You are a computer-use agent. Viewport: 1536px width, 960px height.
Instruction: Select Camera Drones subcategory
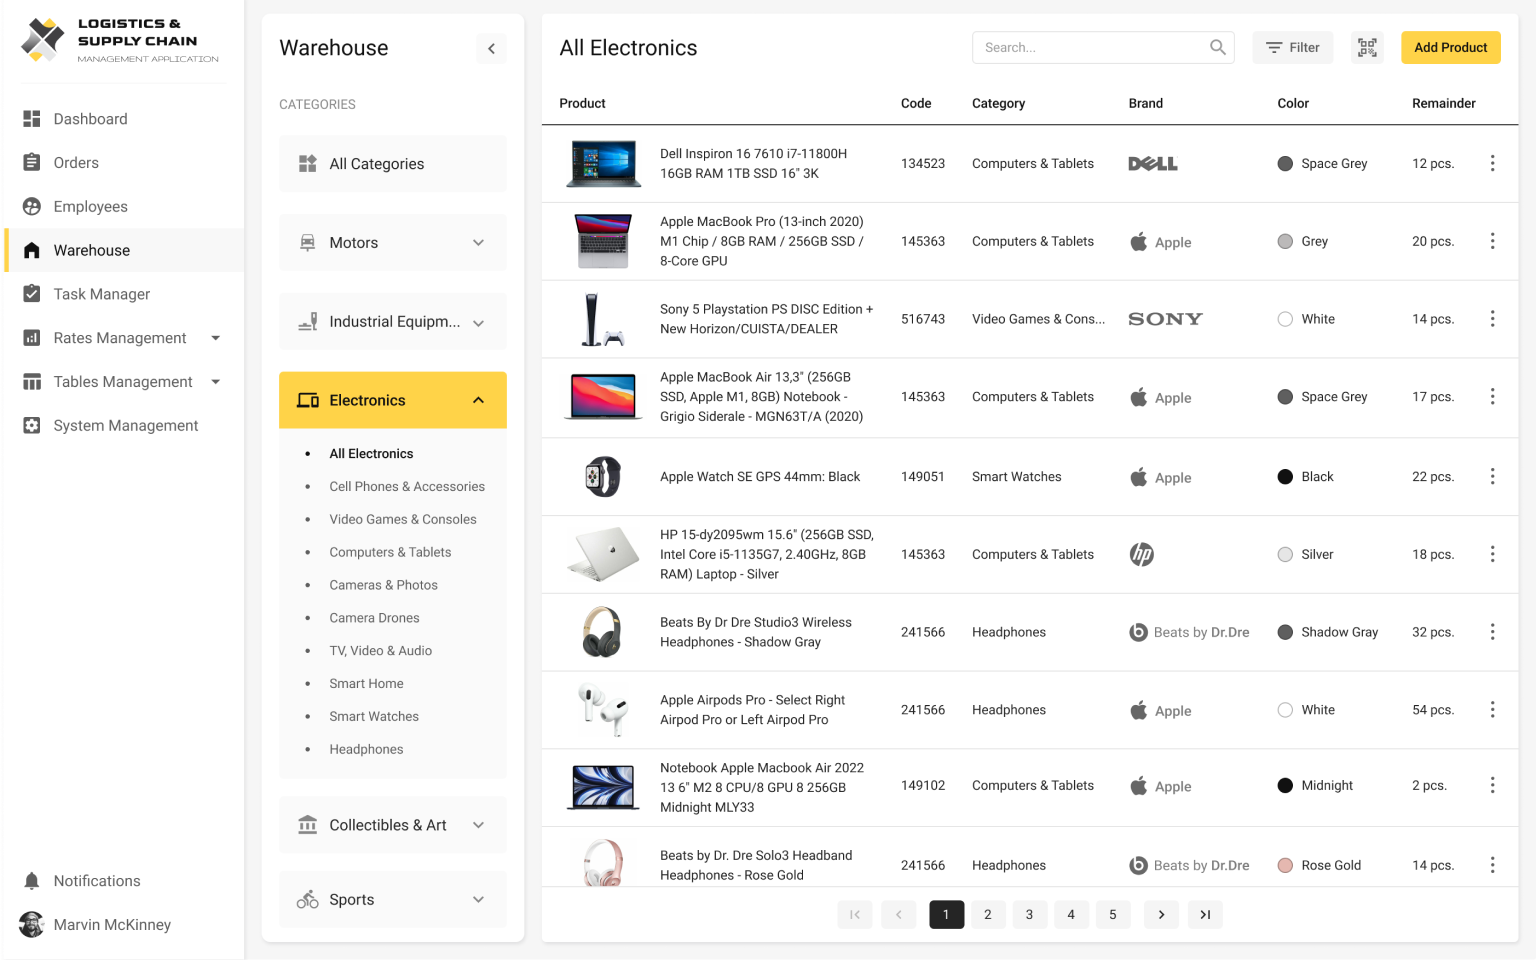pyautogui.click(x=375, y=618)
